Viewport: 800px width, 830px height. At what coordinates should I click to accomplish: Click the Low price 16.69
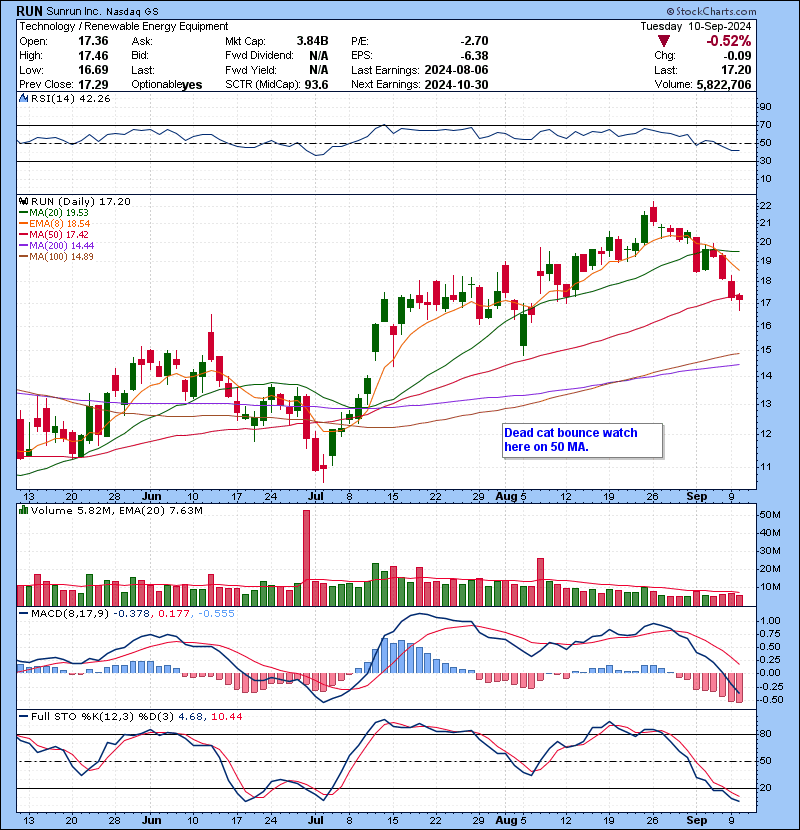93,70
